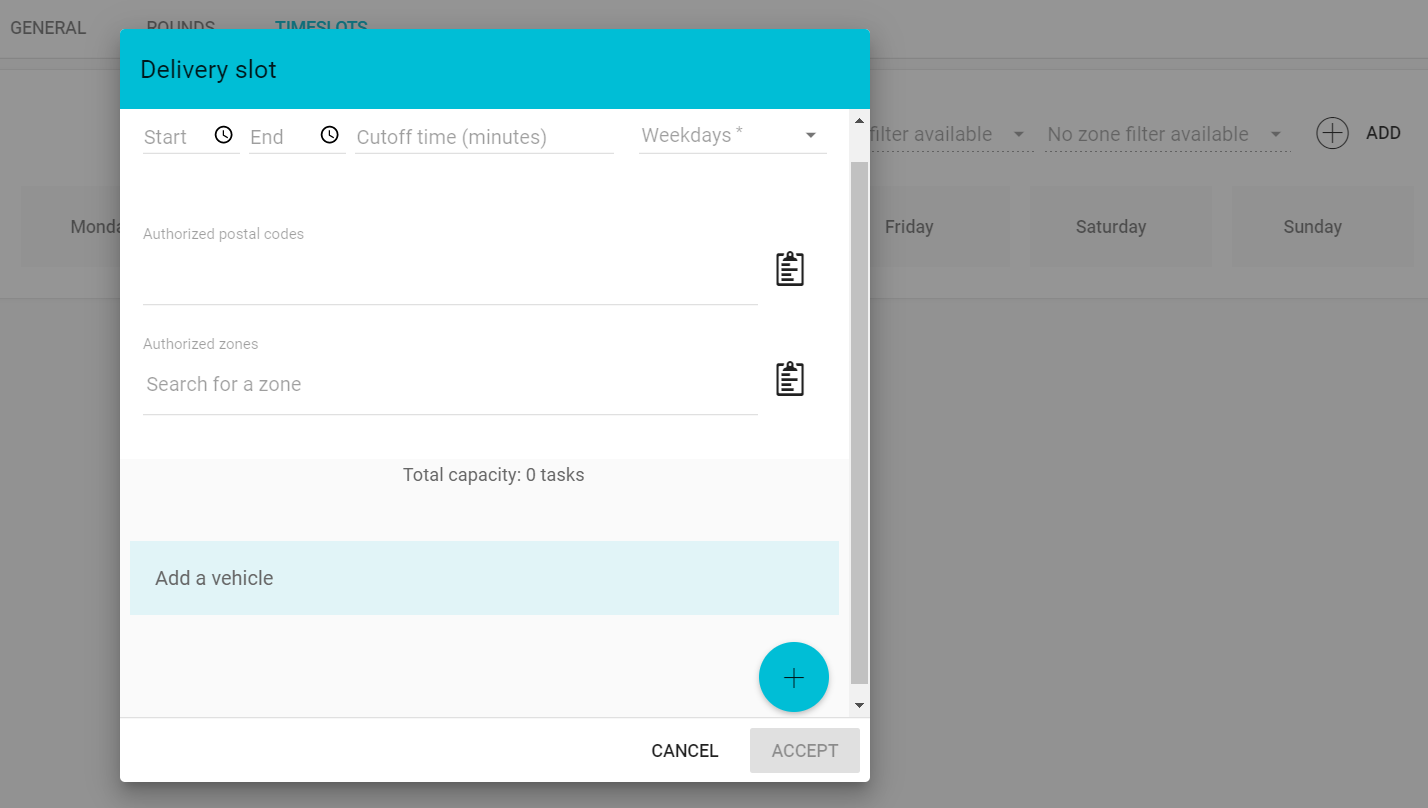Click the Total capacity: 0 tasks text
The width and height of the screenshot is (1428, 808).
(494, 475)
